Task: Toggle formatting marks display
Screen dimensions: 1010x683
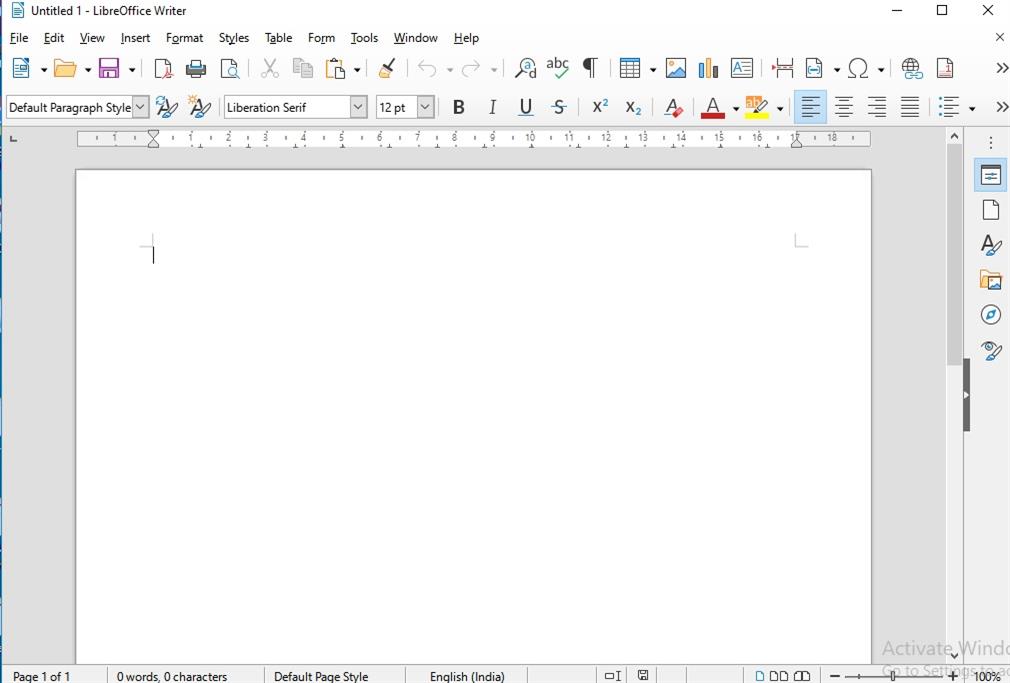Action: [590, 68]
